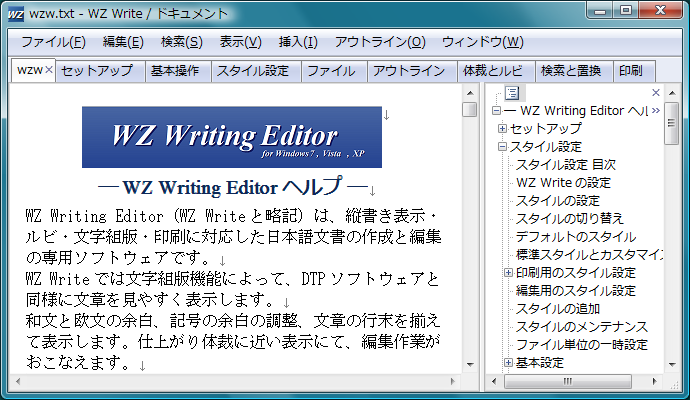Open the 検索(S) menu
Viewport: 690px width, 400px height.
[182, 42]
